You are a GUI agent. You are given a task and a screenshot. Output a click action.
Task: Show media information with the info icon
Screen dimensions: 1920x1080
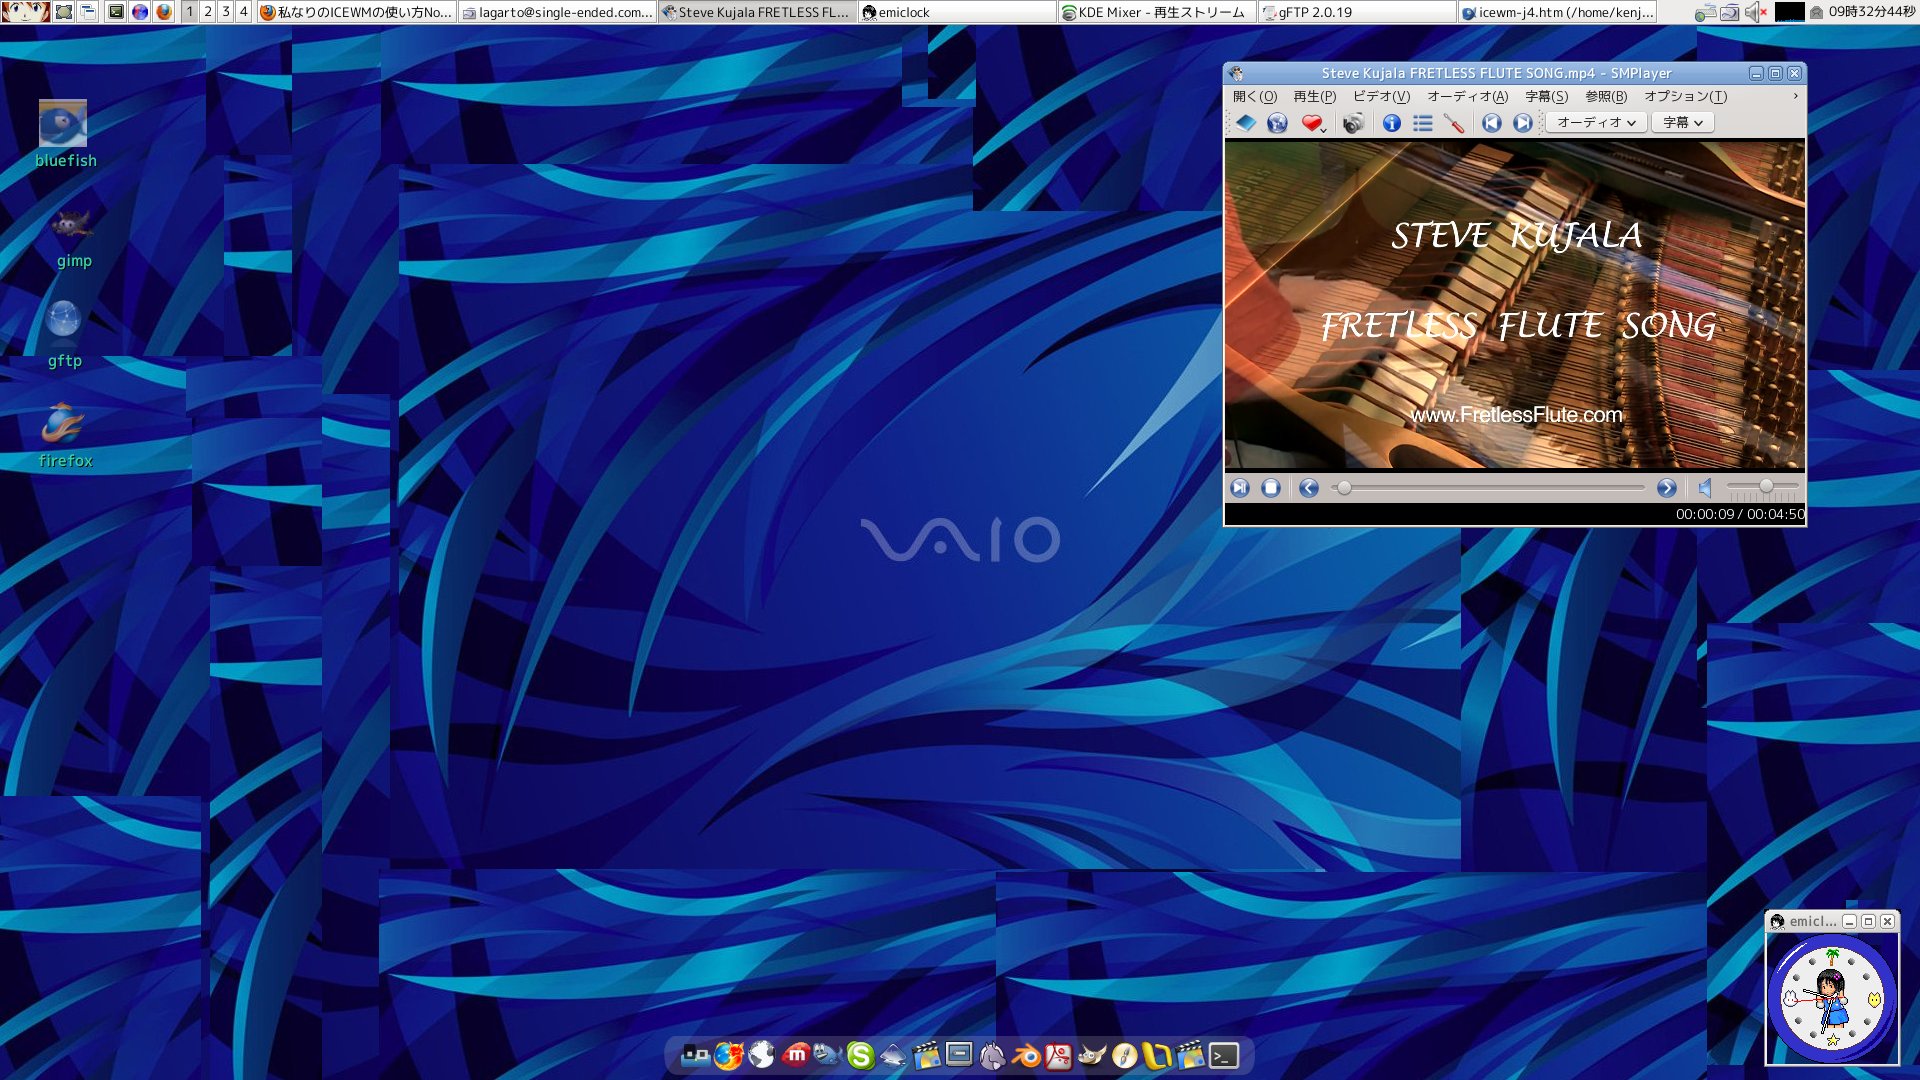pyautogui.click(x=1390, y=123)
